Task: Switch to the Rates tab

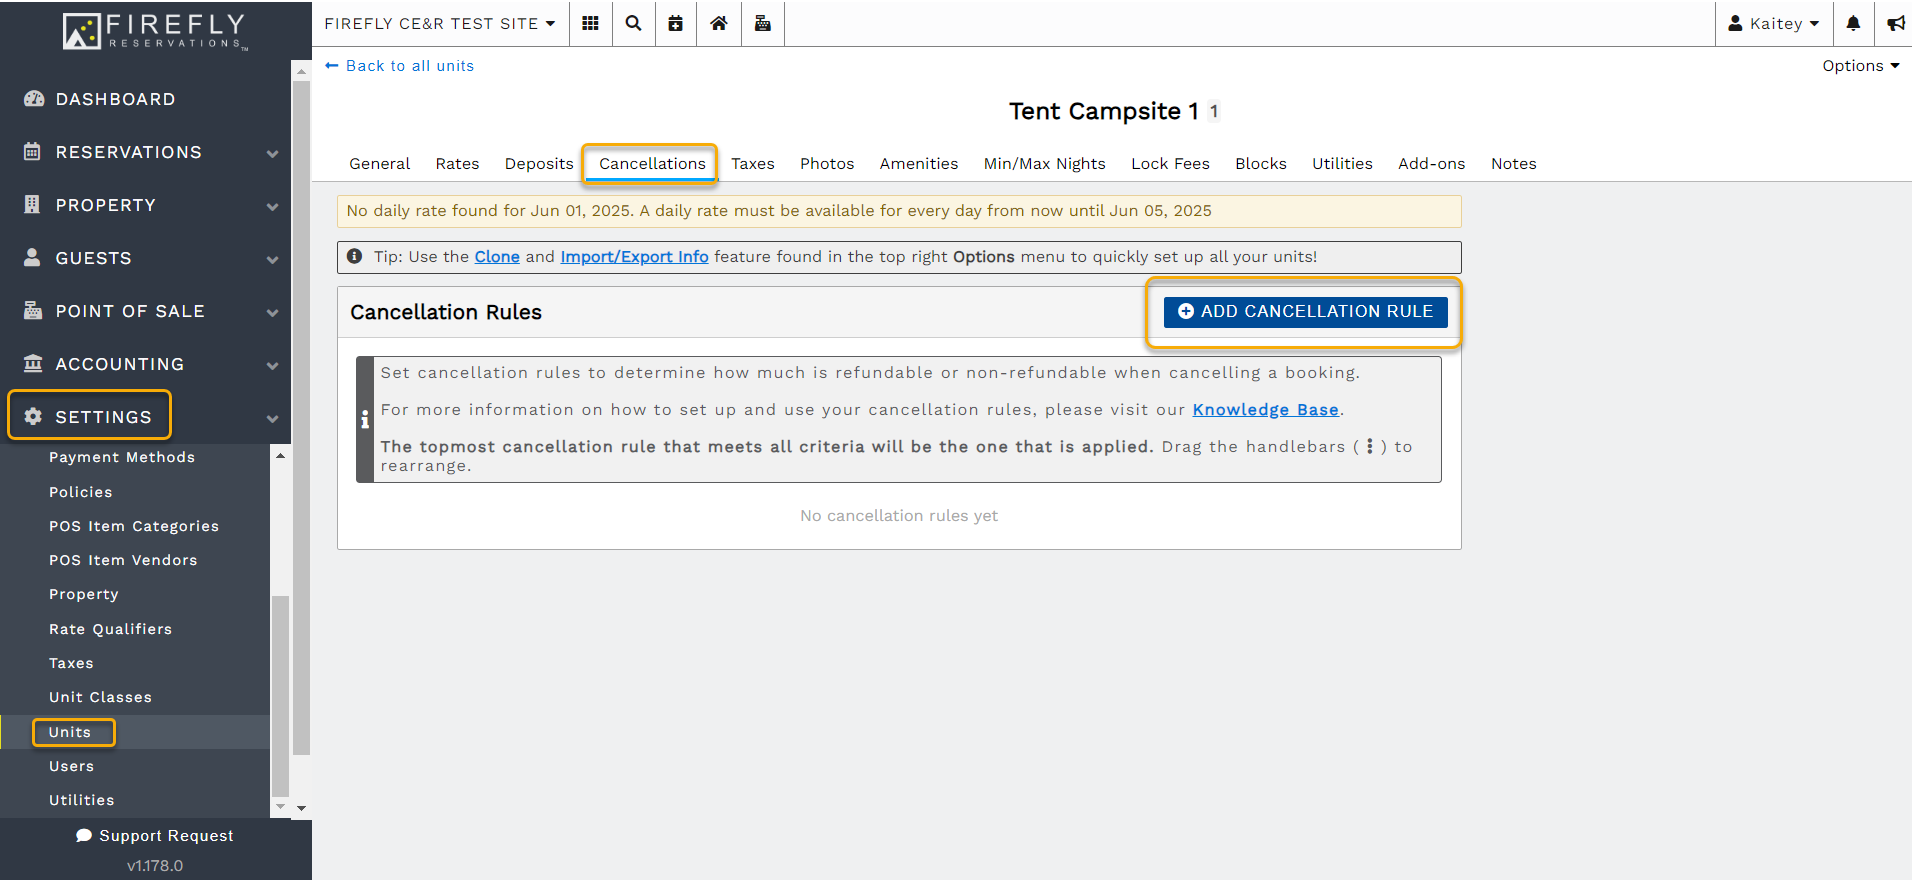Action: click(x=457, y=164)
